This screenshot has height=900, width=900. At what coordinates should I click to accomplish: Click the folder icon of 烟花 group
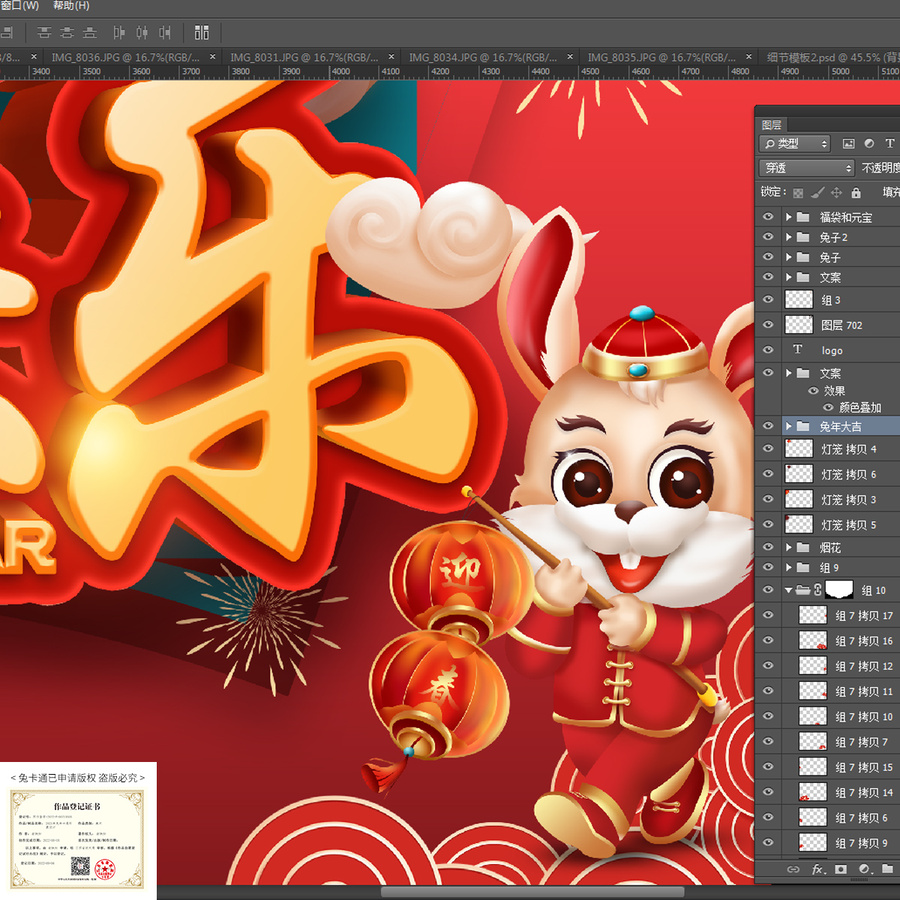pyautogui.click(x=803, y=547)
